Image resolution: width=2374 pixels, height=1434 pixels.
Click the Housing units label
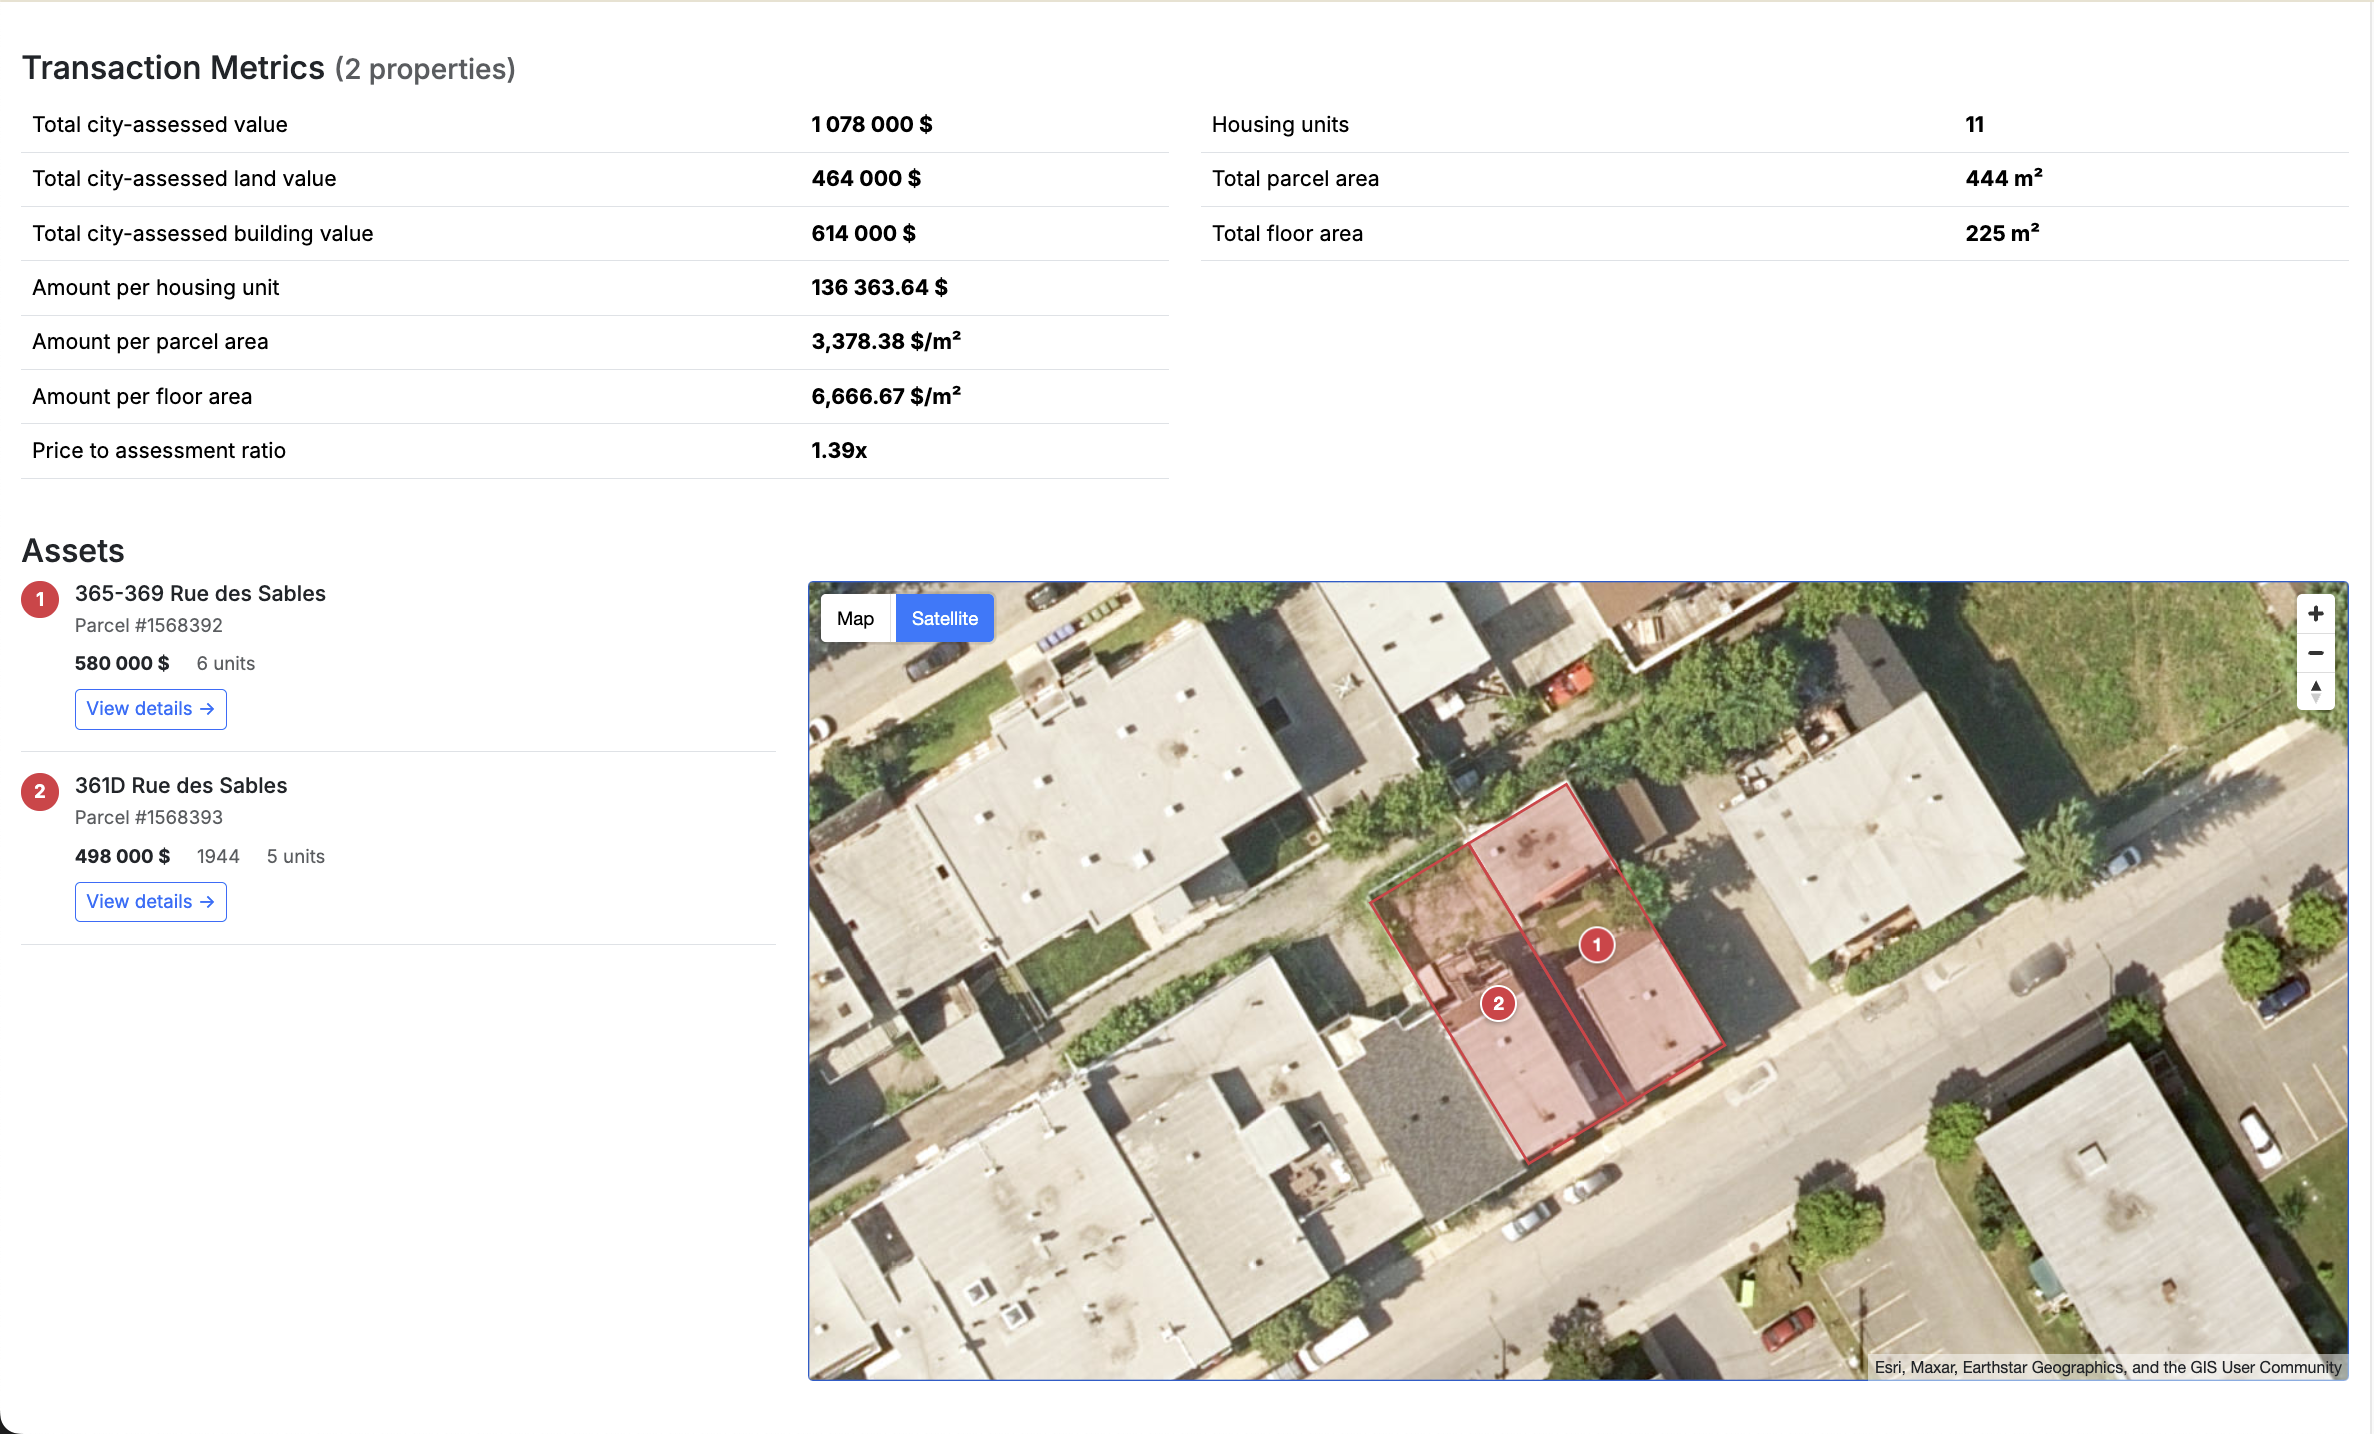[1280, 124]
